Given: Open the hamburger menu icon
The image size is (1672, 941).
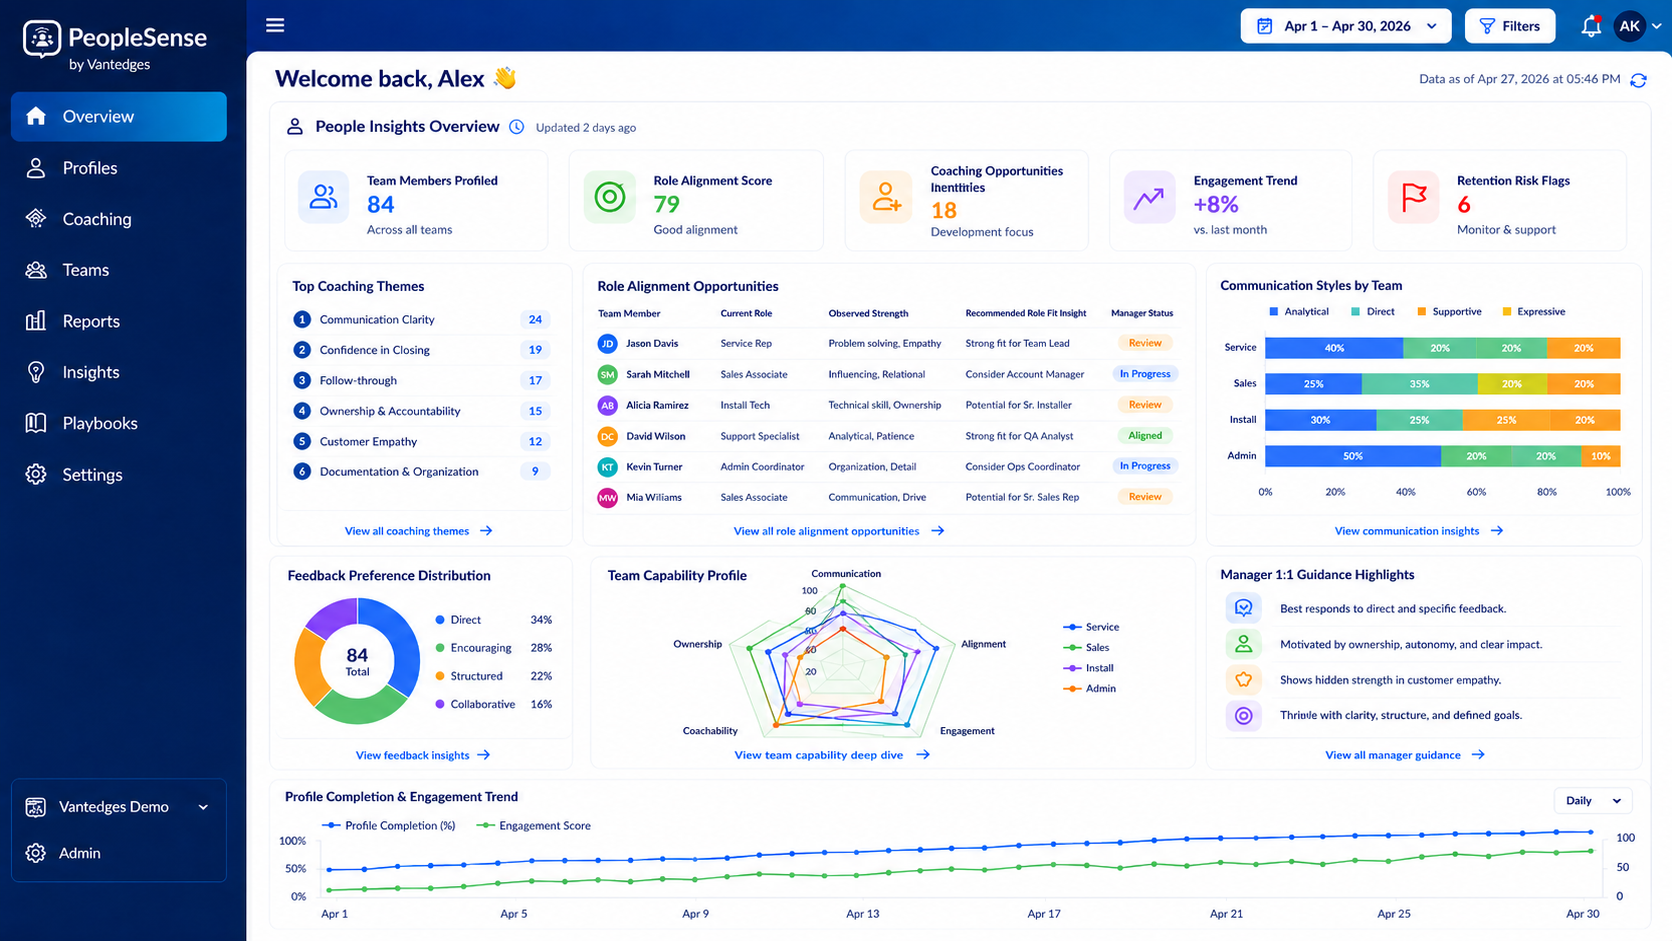Looking at the screenshot, I should pos(275,25).
